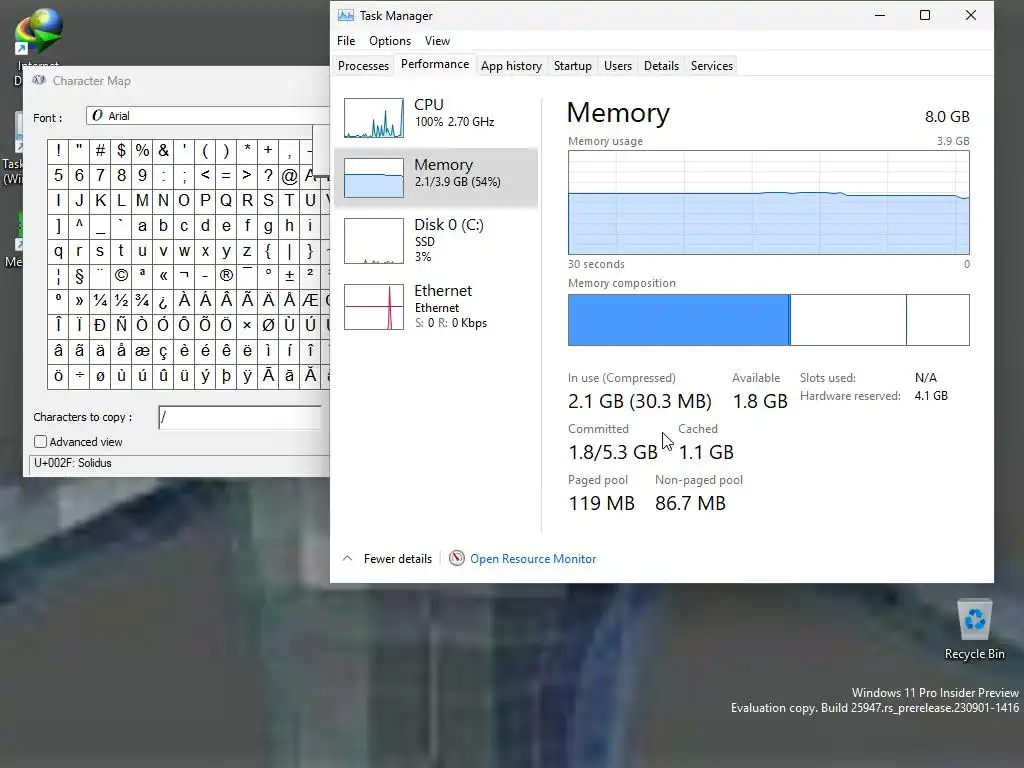
Task: Click the Character Map title bar icon
Action: [39, 80]
